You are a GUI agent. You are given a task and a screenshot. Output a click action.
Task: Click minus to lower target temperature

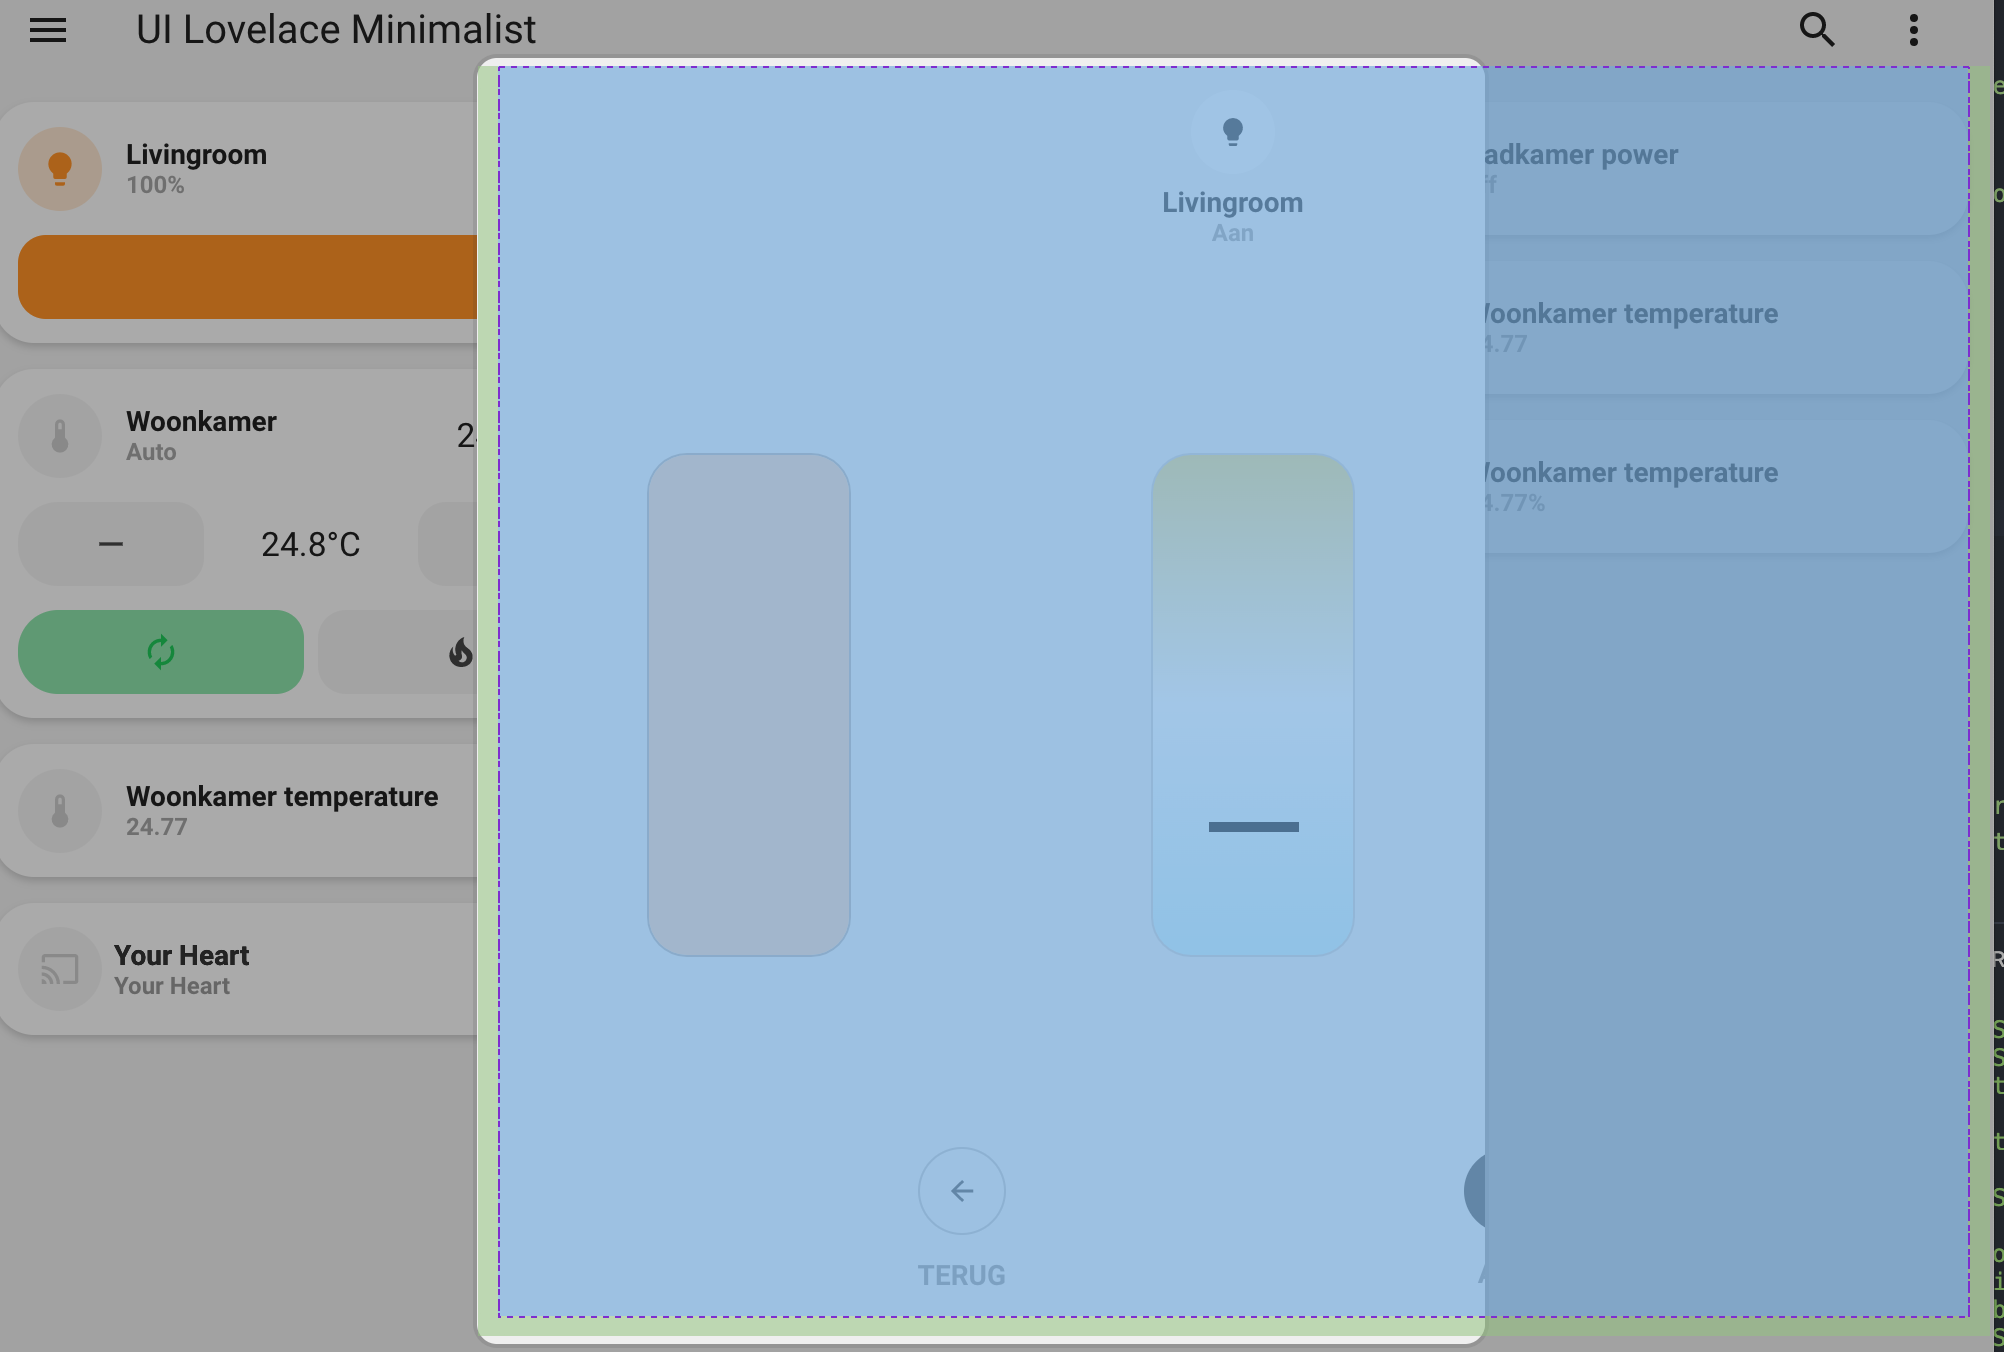click(x=110, y=543)
